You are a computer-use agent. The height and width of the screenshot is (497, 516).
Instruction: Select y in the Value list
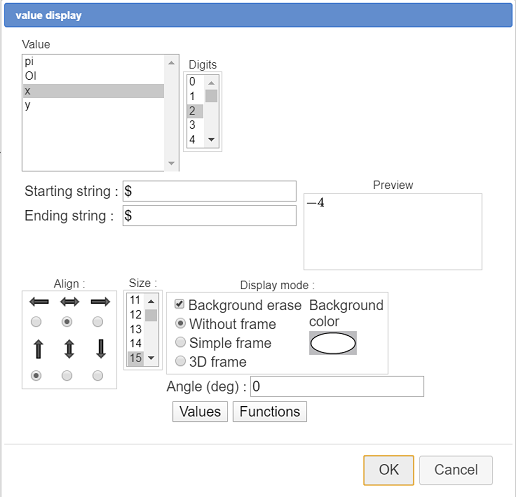point(93,105)
